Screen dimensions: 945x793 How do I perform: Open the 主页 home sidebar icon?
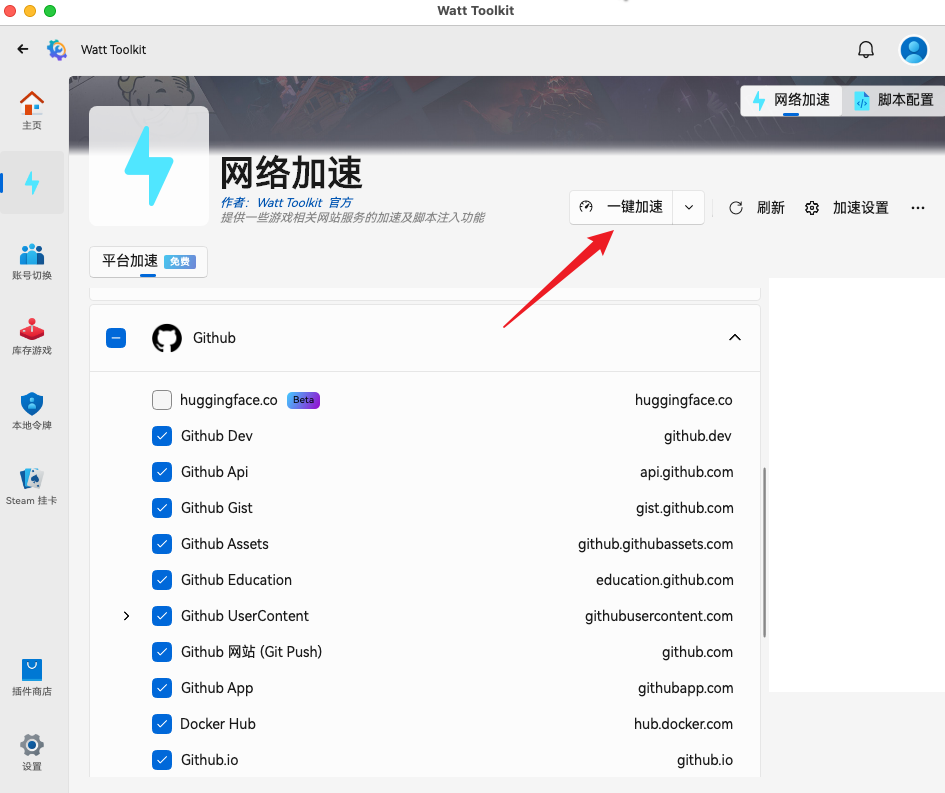pyautogui.click(x=32, y=110)
